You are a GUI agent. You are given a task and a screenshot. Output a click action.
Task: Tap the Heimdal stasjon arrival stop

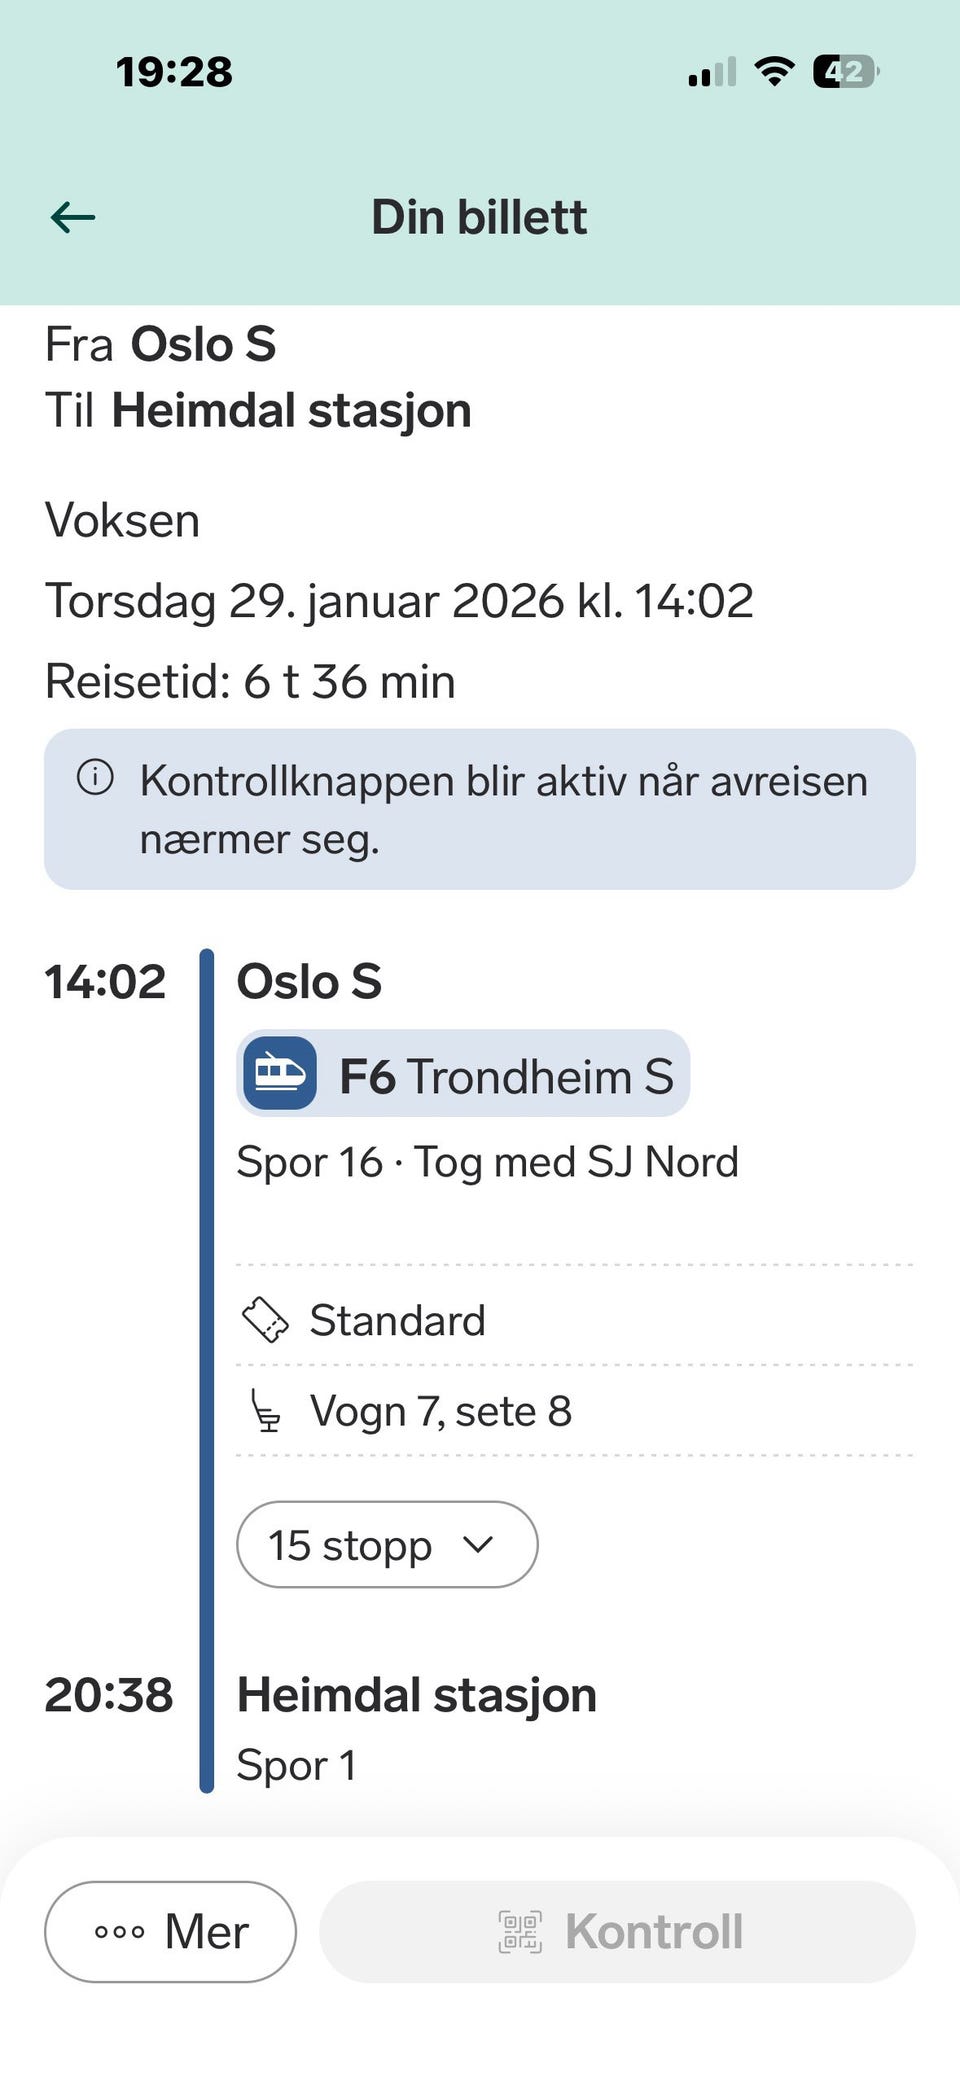pyautogui.click(x=417, y=1695)
